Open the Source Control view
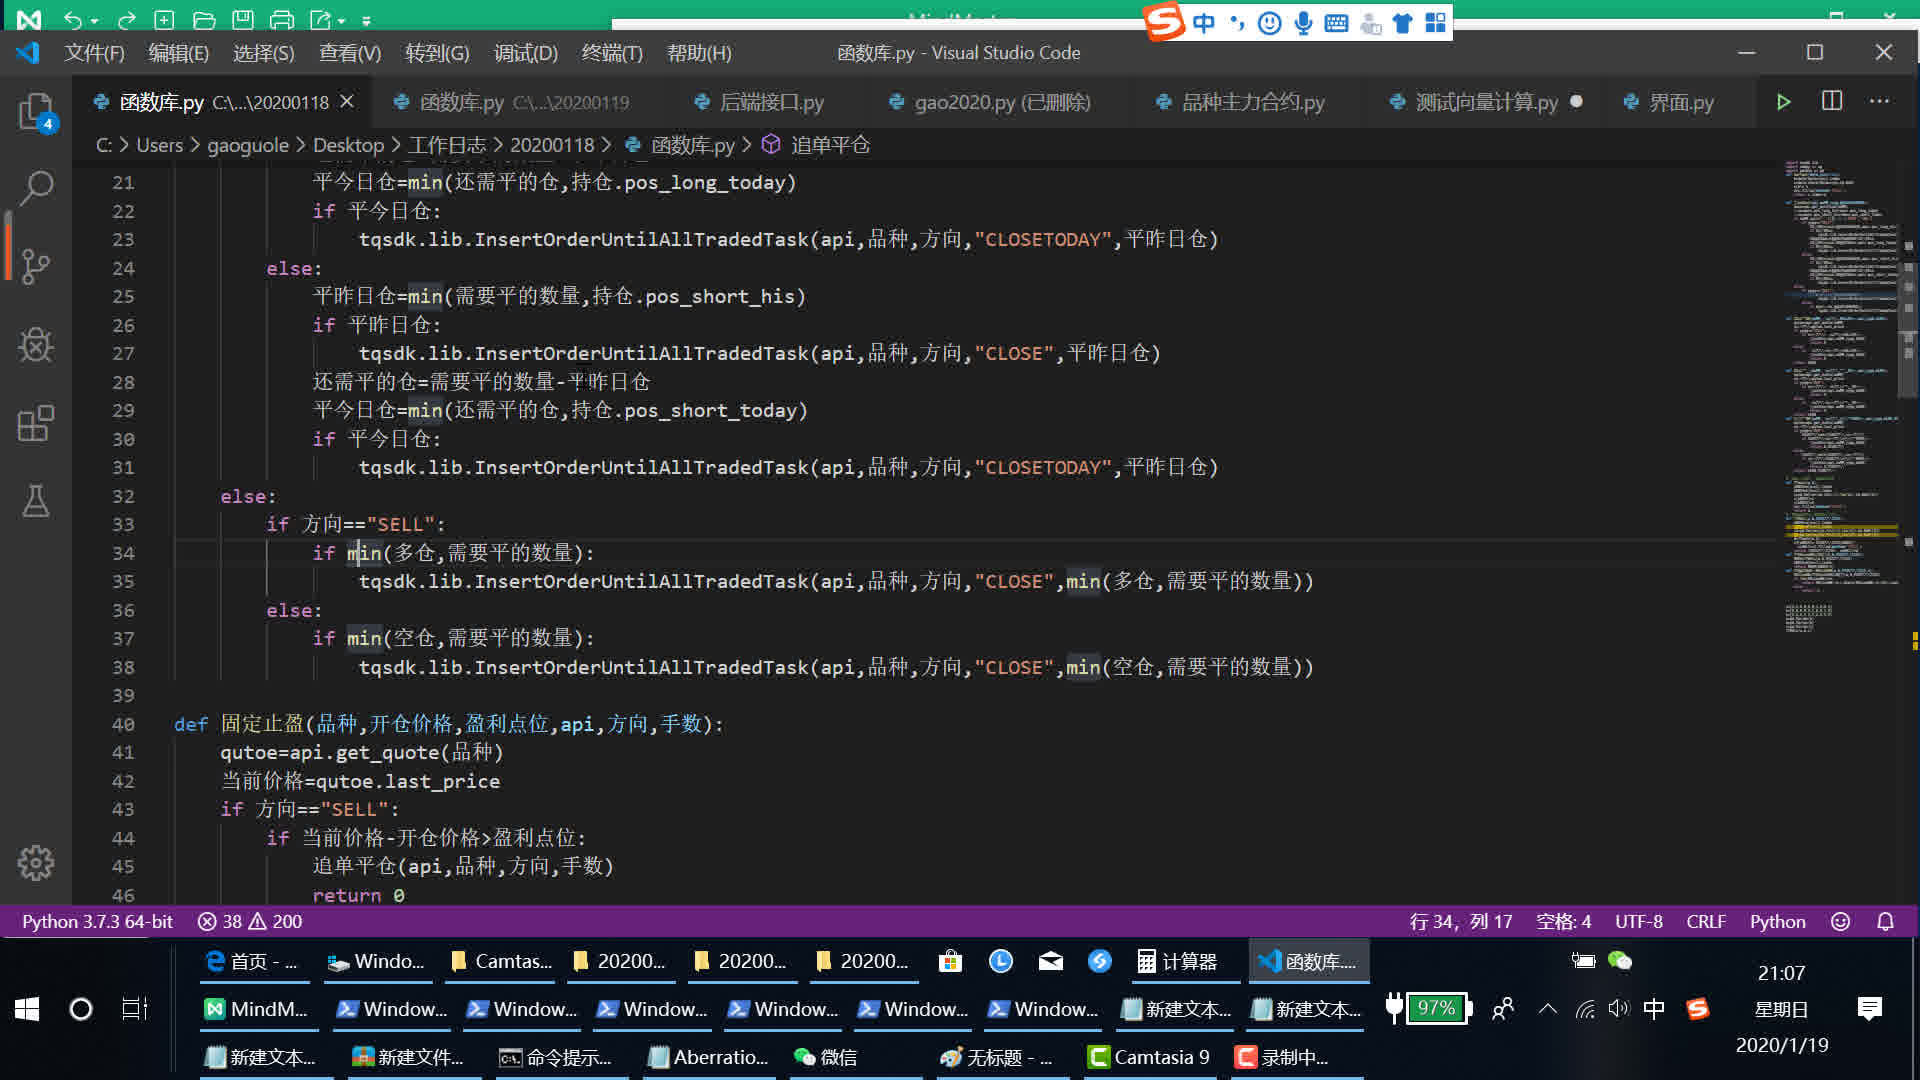1920x1080 pixels. pos(36,266)
